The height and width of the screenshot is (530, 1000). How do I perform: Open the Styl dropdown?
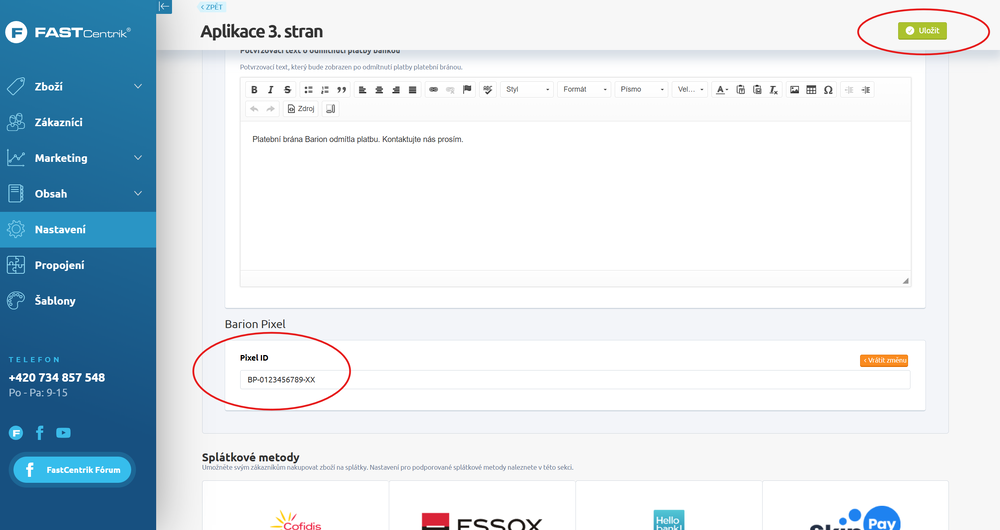pos(527,90)
